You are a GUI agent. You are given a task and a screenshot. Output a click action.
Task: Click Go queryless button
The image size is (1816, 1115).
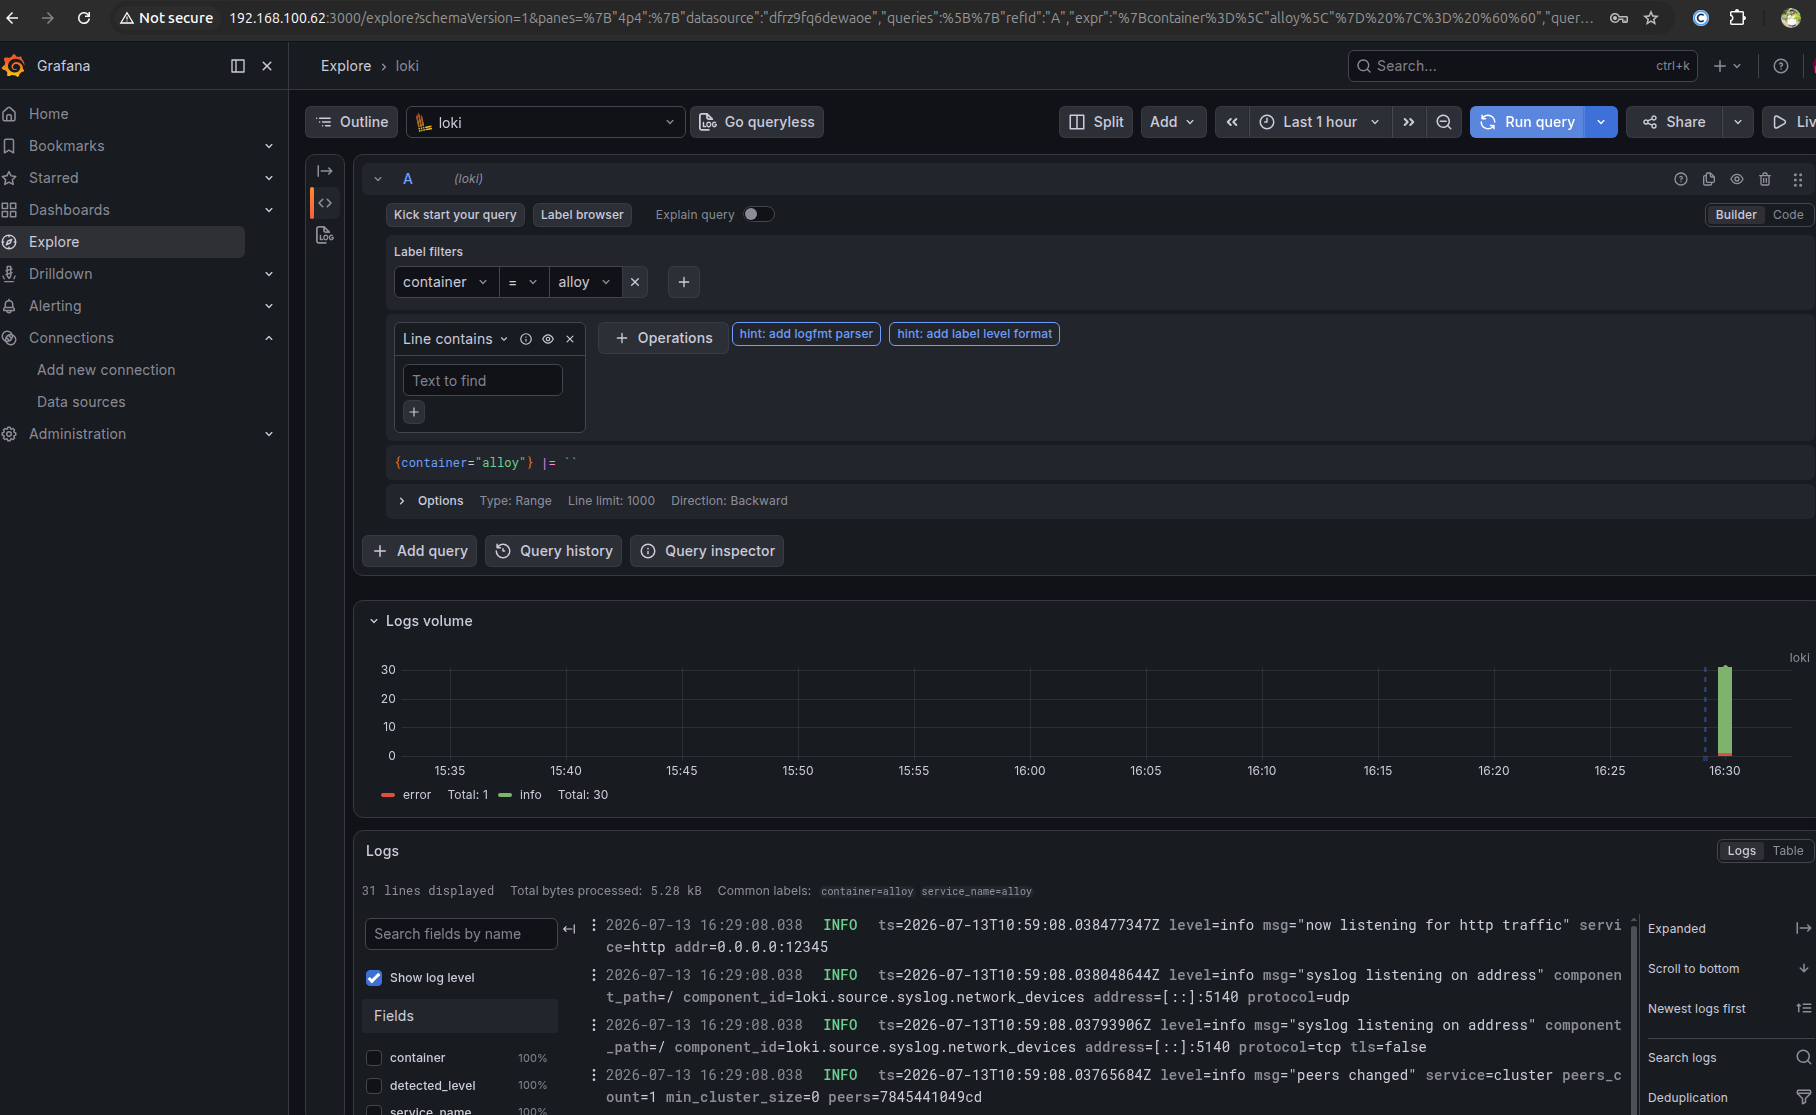pos(757,122)
